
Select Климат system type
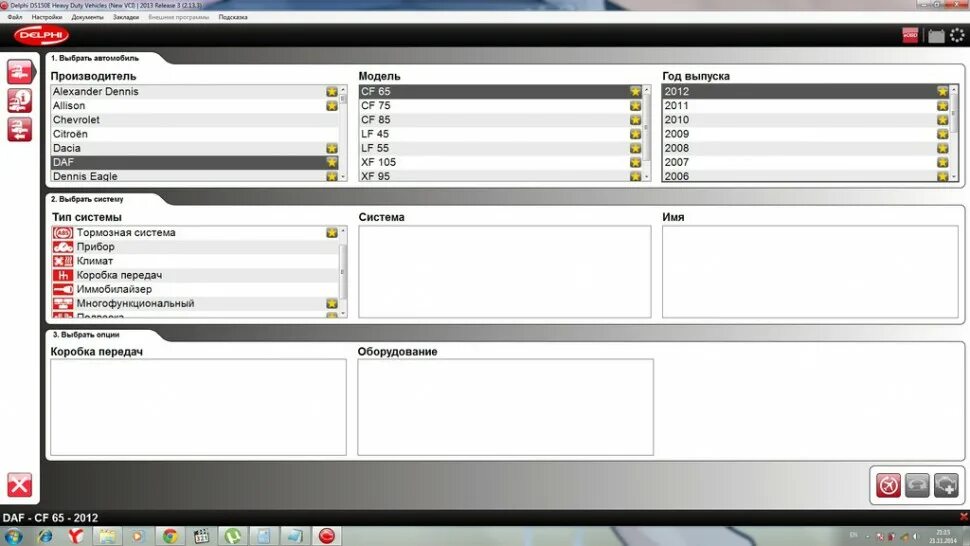click(195, 261)
